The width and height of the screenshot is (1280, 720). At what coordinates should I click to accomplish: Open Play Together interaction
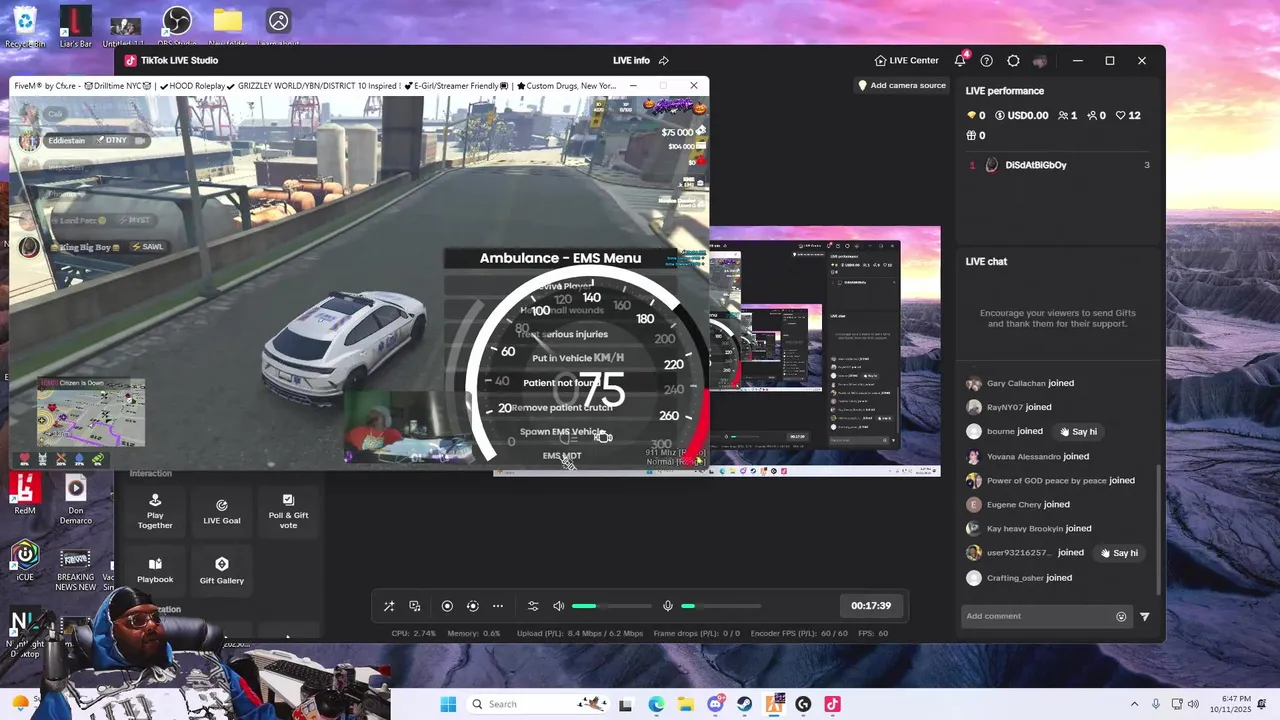[x=155, y=511]
